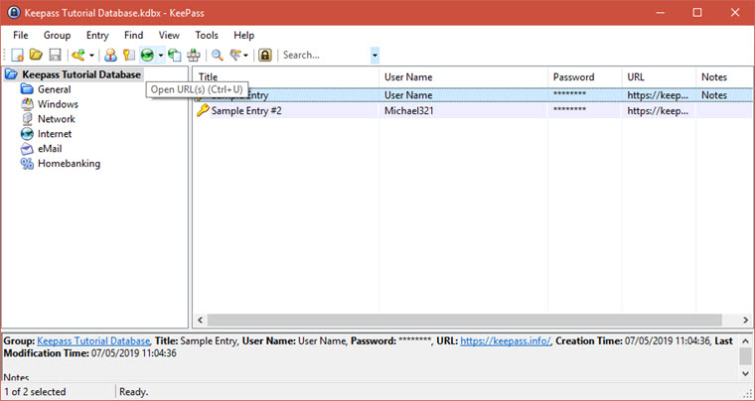Sort by the Password column header
This screenshot has width=755, height=401.
coord(585,77)
